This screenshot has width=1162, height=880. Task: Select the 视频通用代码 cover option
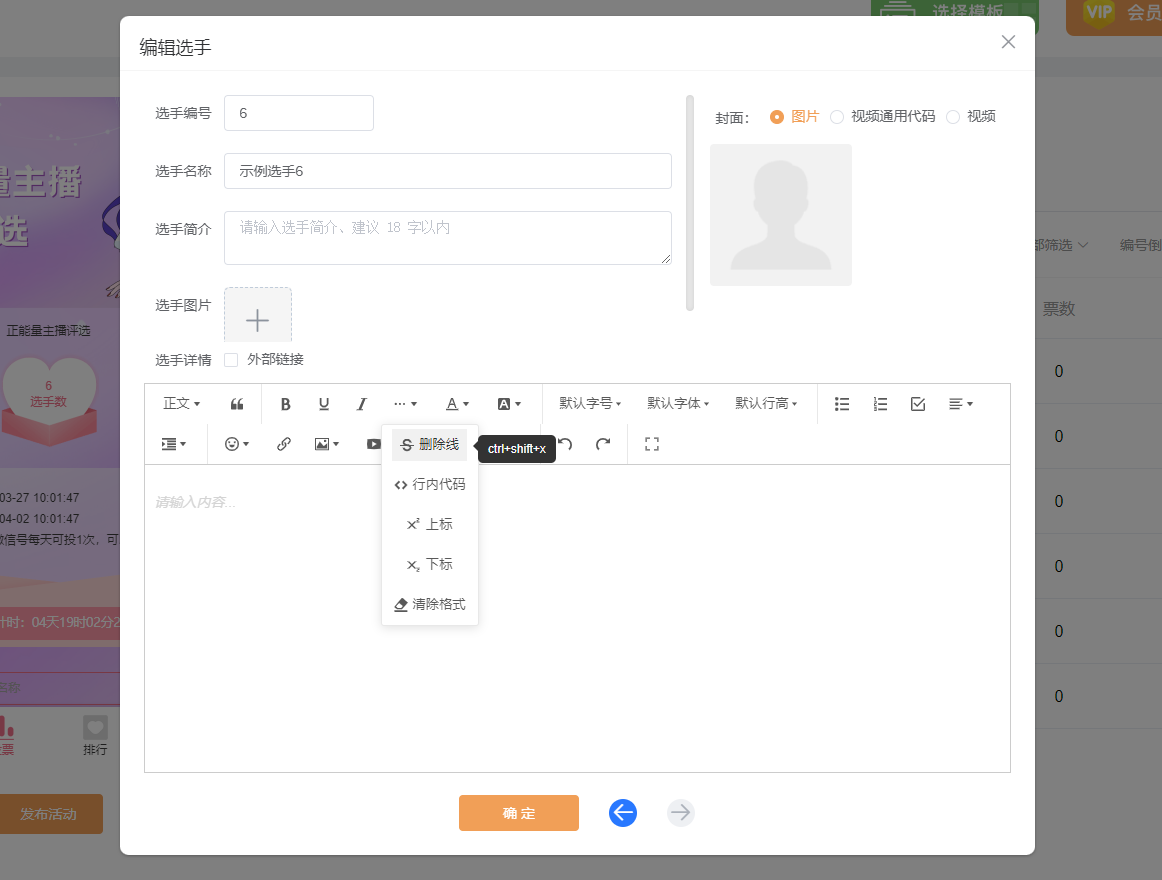click(837, 117)
